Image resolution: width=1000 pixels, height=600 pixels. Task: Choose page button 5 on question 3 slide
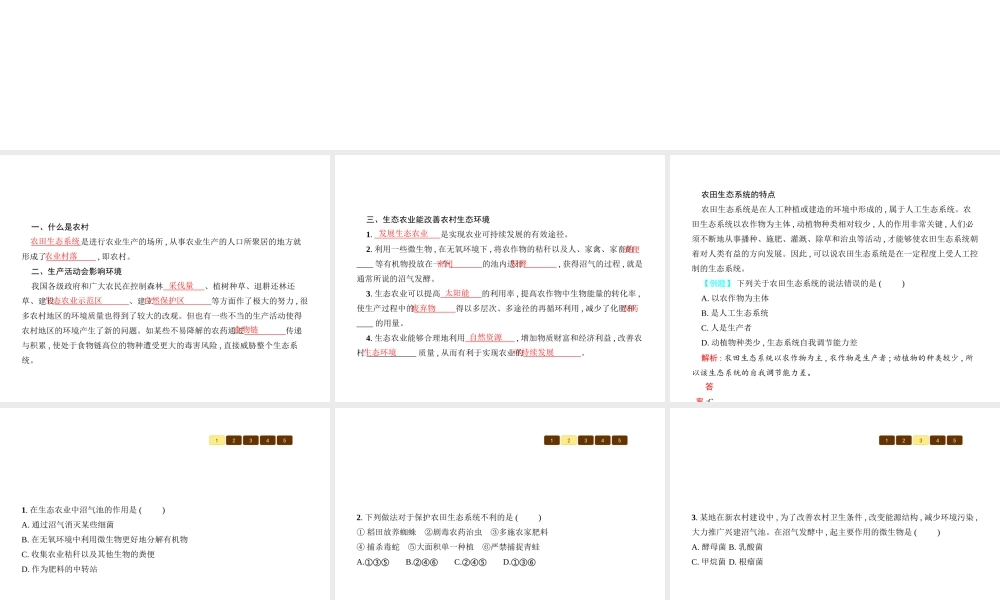[955, 440]
